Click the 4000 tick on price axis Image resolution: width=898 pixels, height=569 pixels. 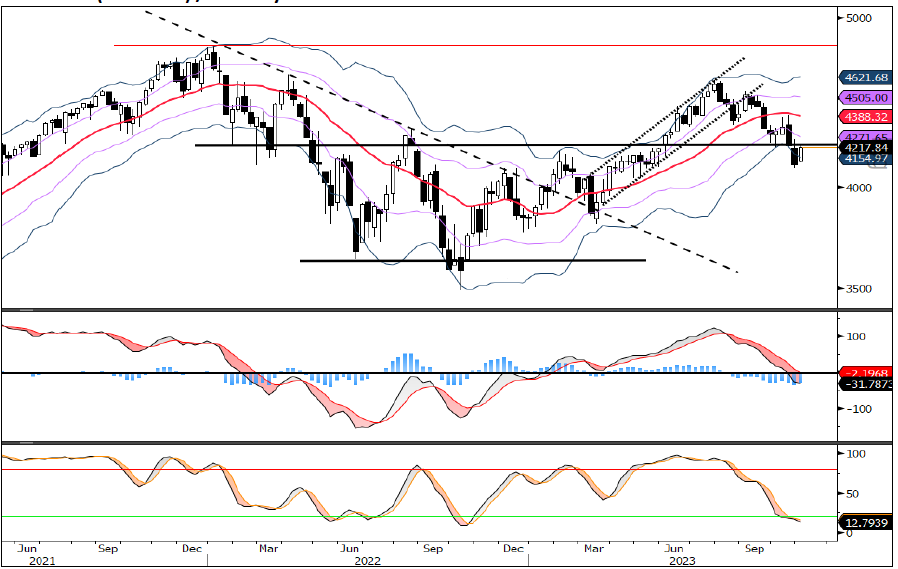[x=860, y=187]
